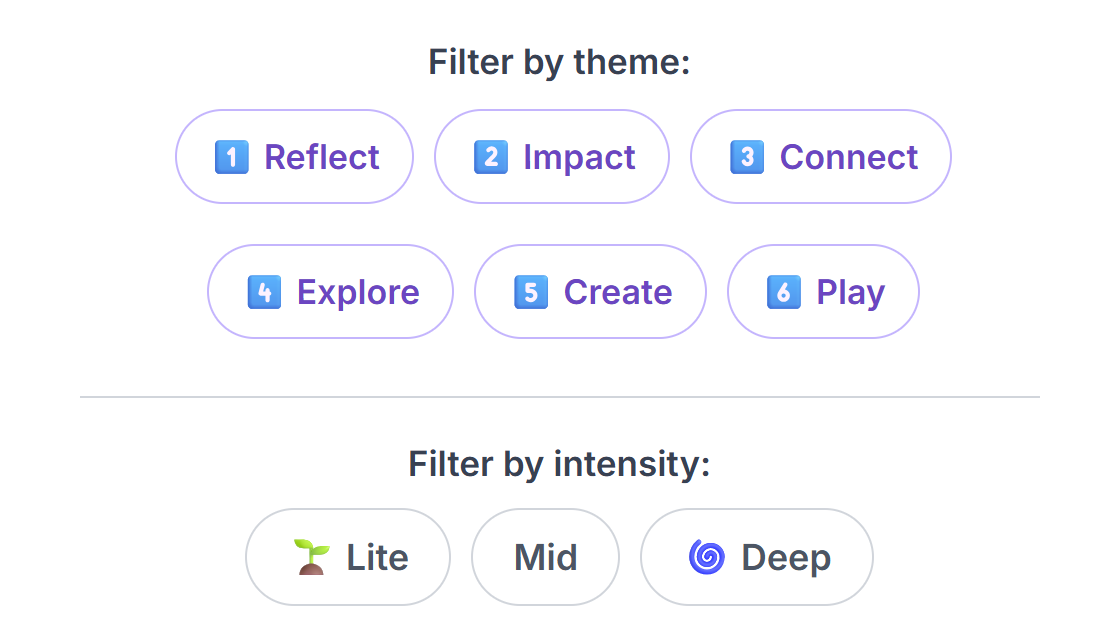Toggle the Connect theme filter
The image size is (1118, 643).
(x=820, y=156)
